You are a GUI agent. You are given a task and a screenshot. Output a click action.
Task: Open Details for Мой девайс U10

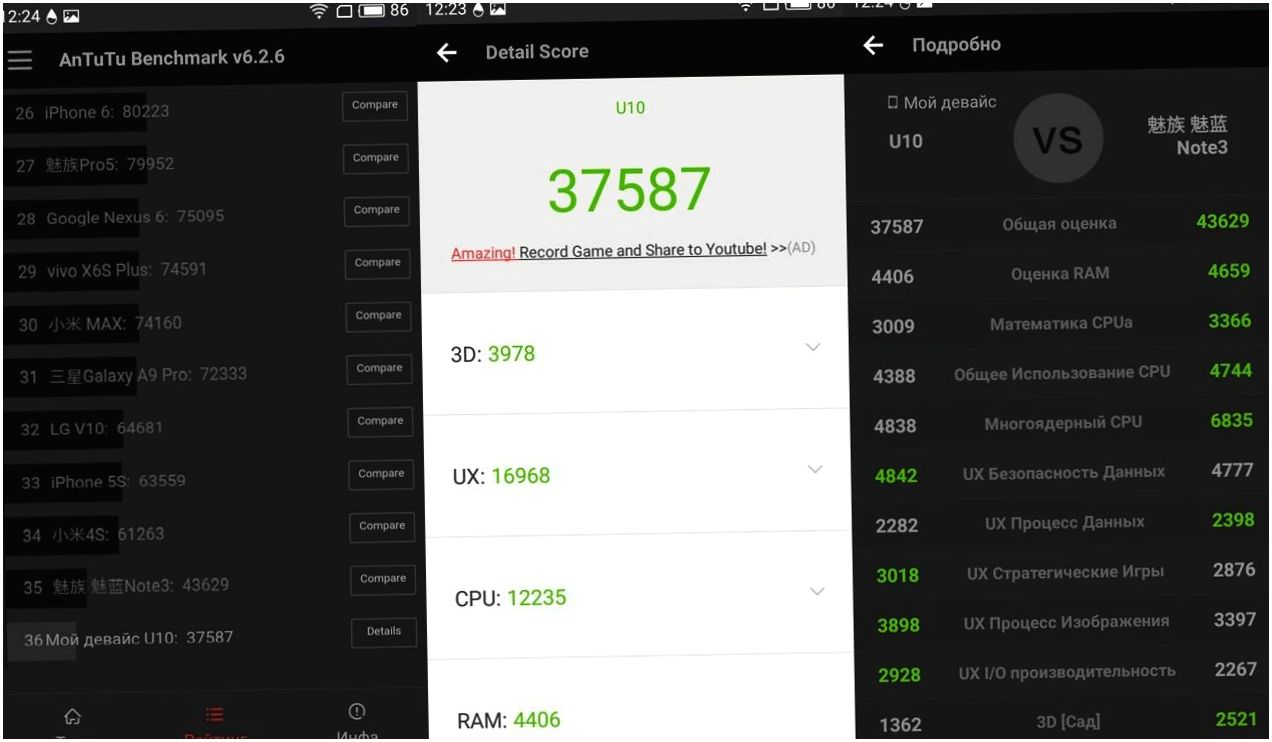(x=384, y=632)
